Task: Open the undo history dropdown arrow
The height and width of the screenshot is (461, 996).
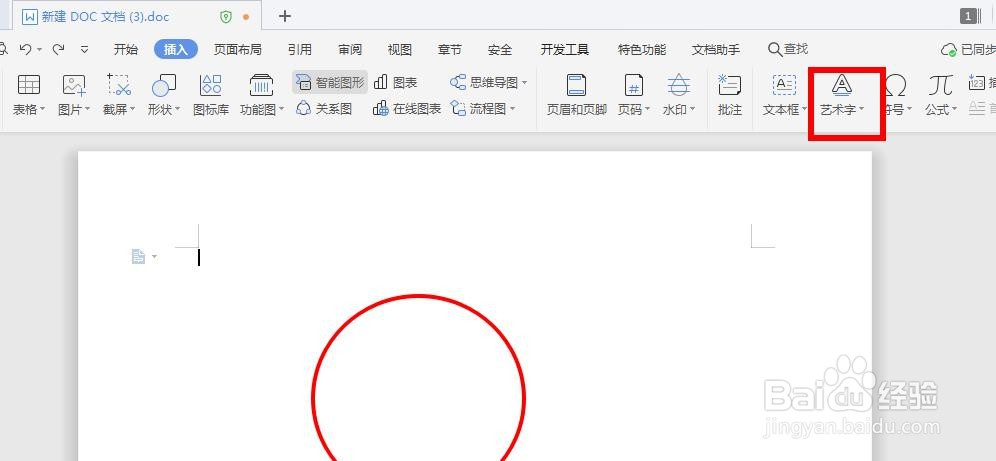Action: (39, 50)
